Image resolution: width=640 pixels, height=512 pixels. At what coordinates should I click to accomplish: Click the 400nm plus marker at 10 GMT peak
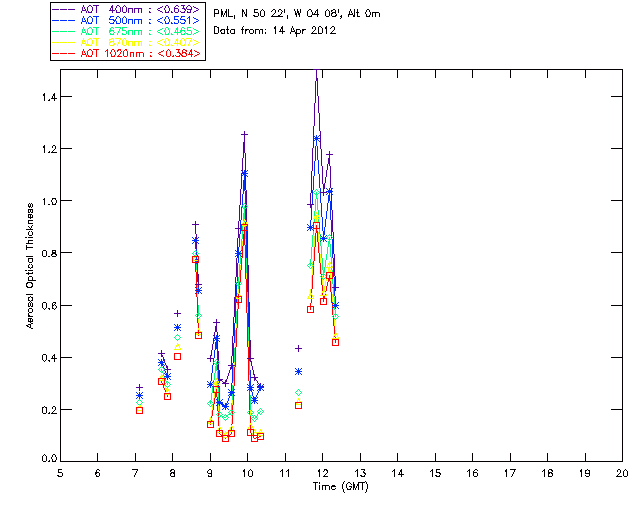[x=244, y=134]
